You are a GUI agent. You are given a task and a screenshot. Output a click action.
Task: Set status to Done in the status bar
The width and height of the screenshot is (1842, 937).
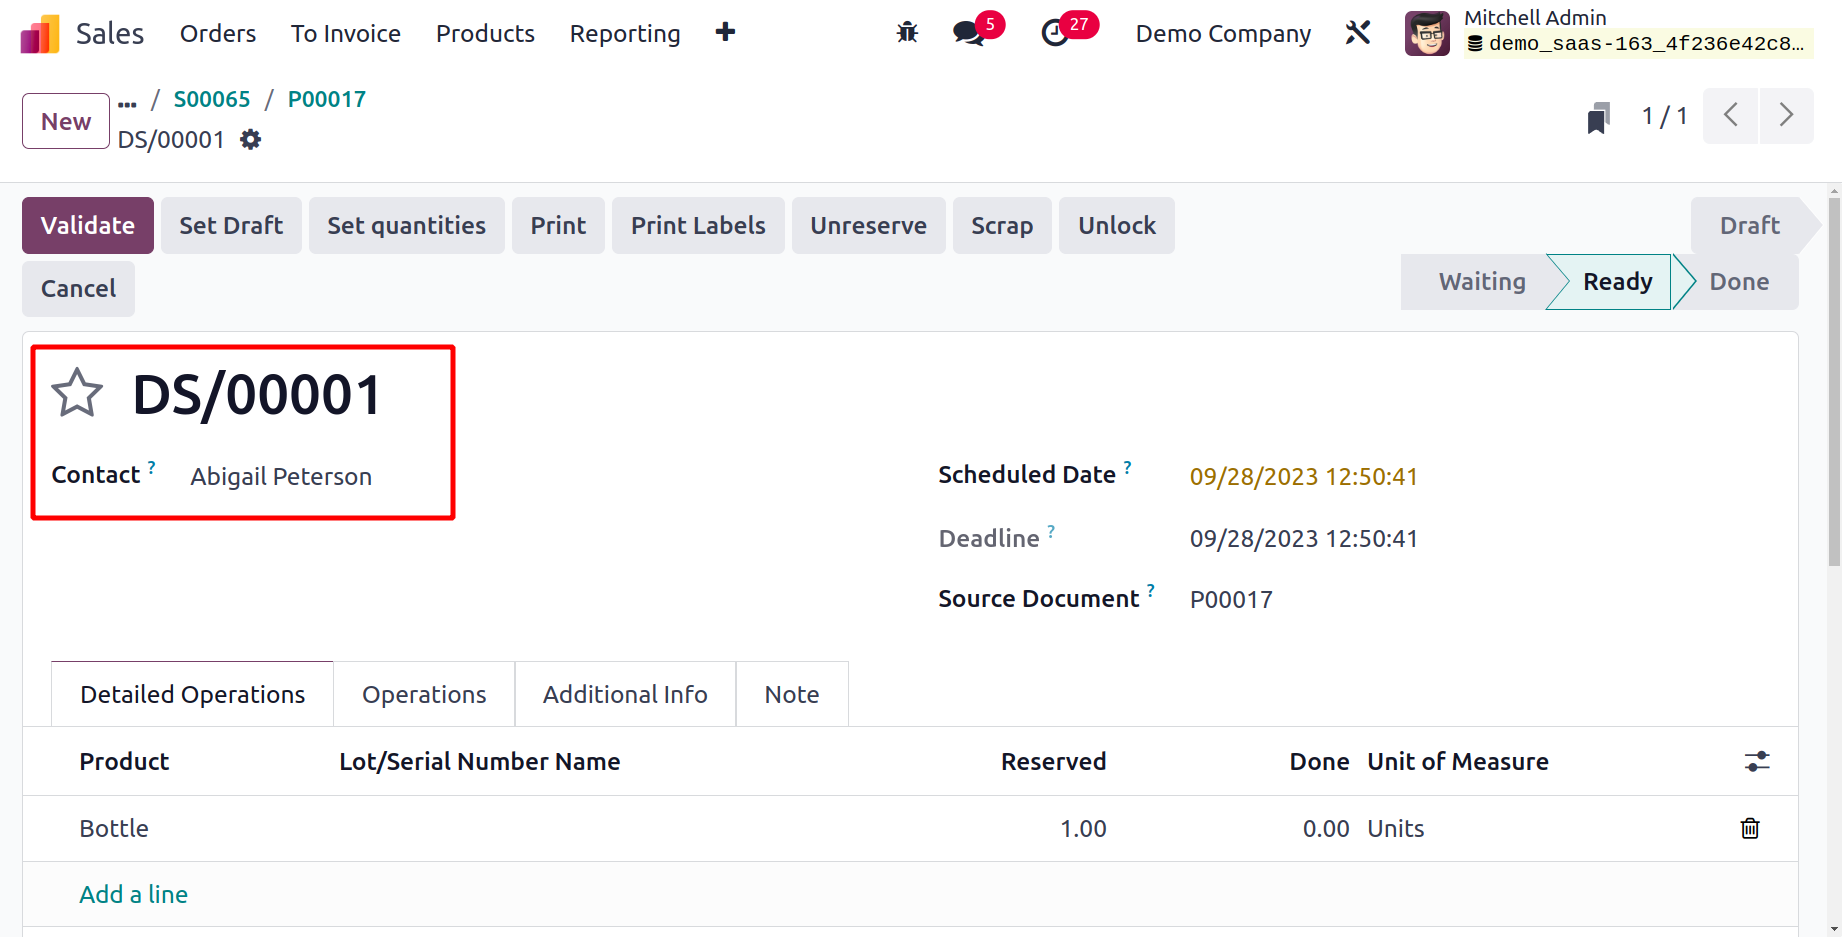1738,282
